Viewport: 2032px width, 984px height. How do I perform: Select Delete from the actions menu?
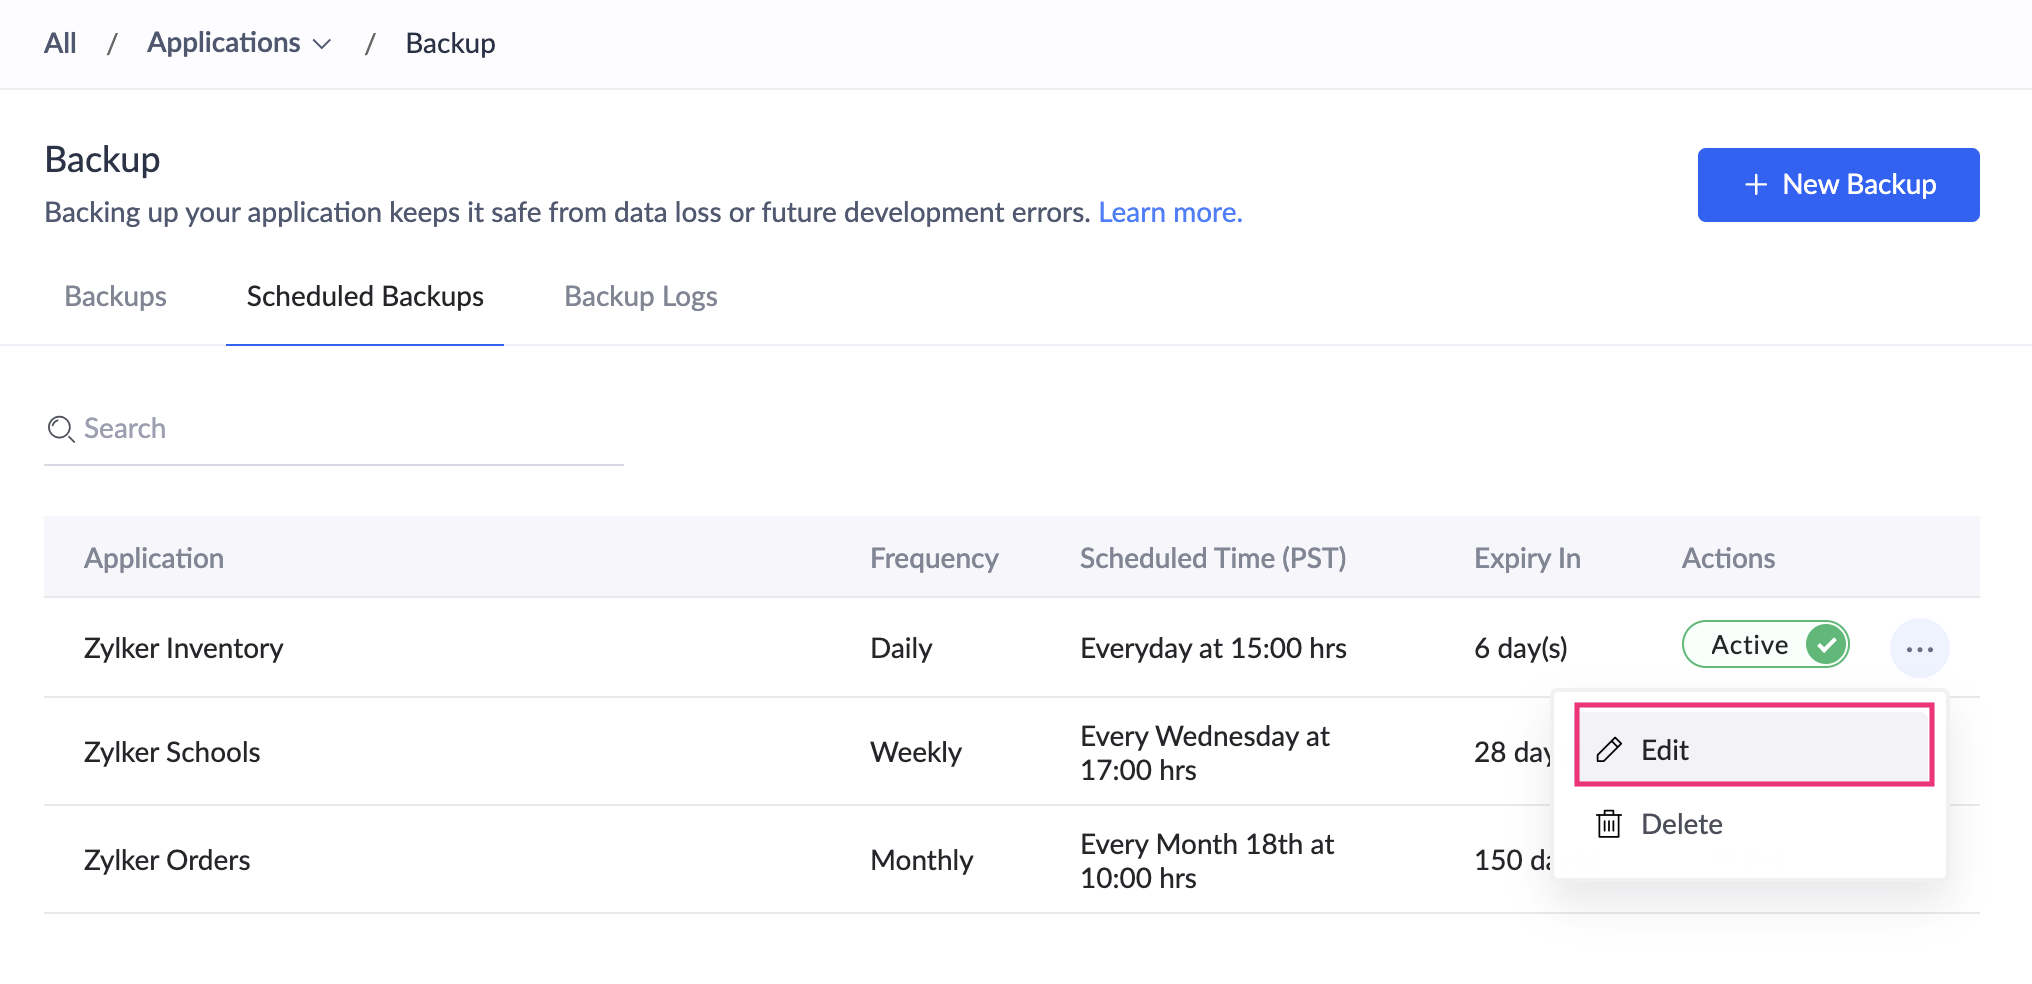[x=1681, y=823]
